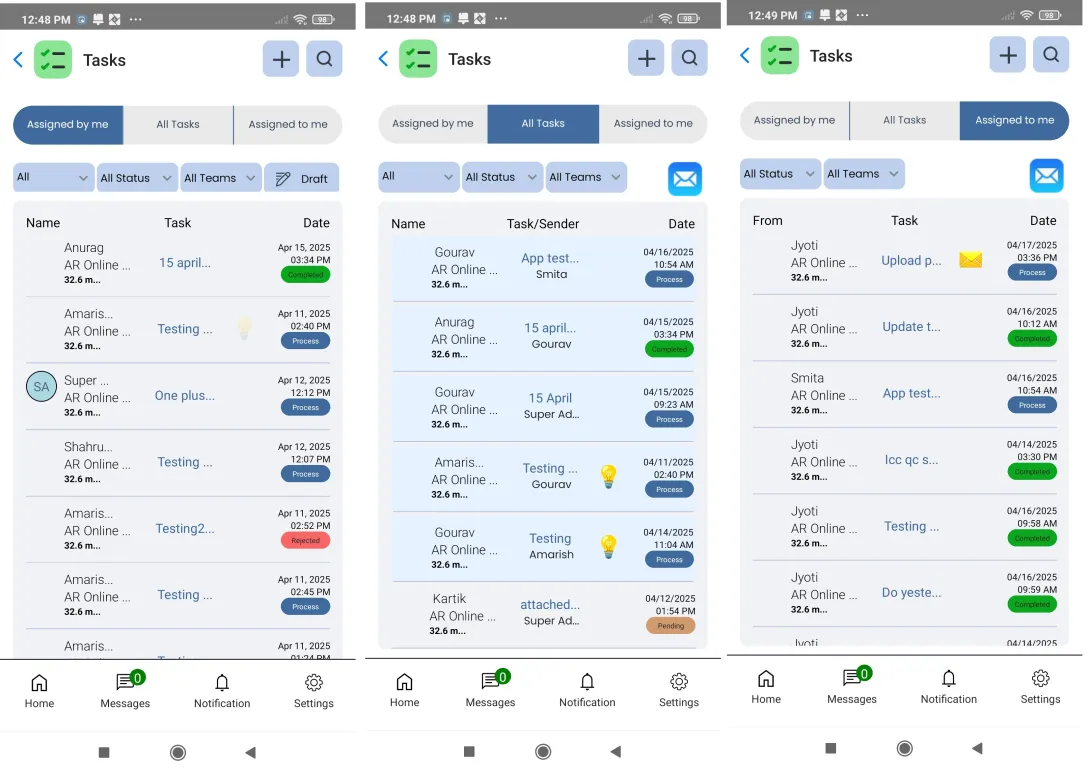
Task: Expand All Status dropdown on middle screen
Action: (x=502, y=177)
